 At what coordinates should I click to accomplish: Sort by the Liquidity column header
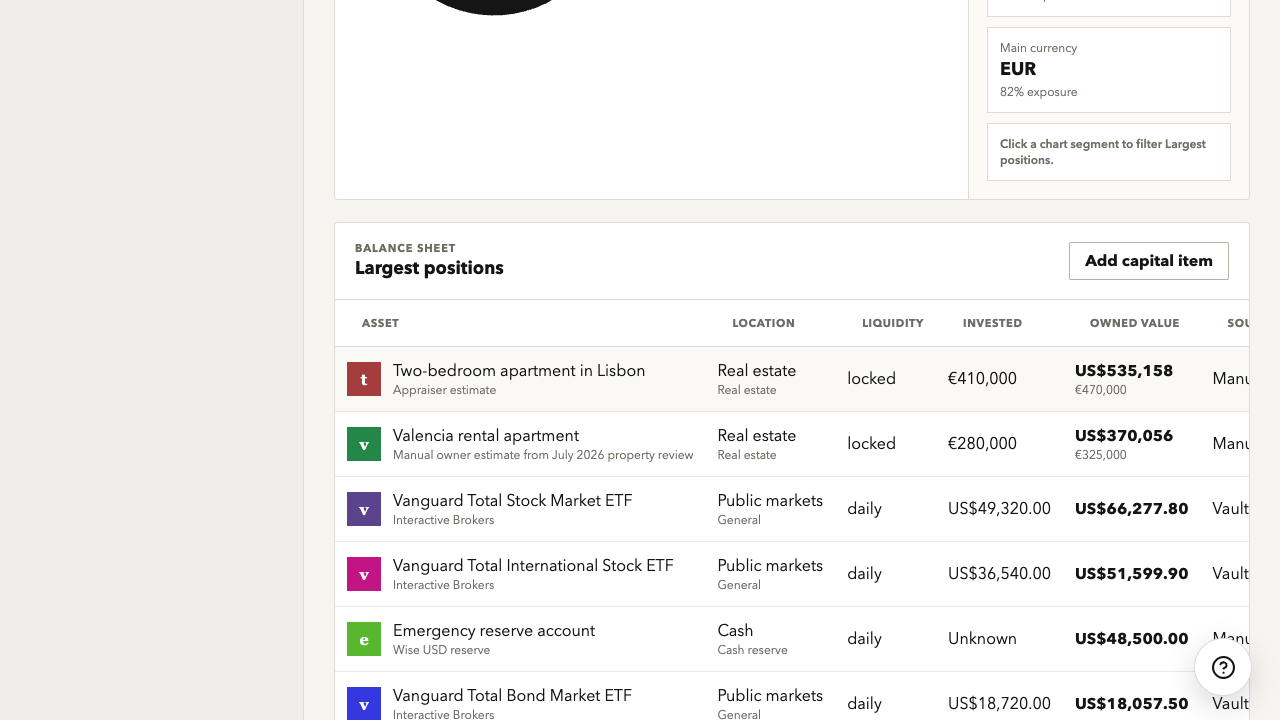tap(892, 323)
